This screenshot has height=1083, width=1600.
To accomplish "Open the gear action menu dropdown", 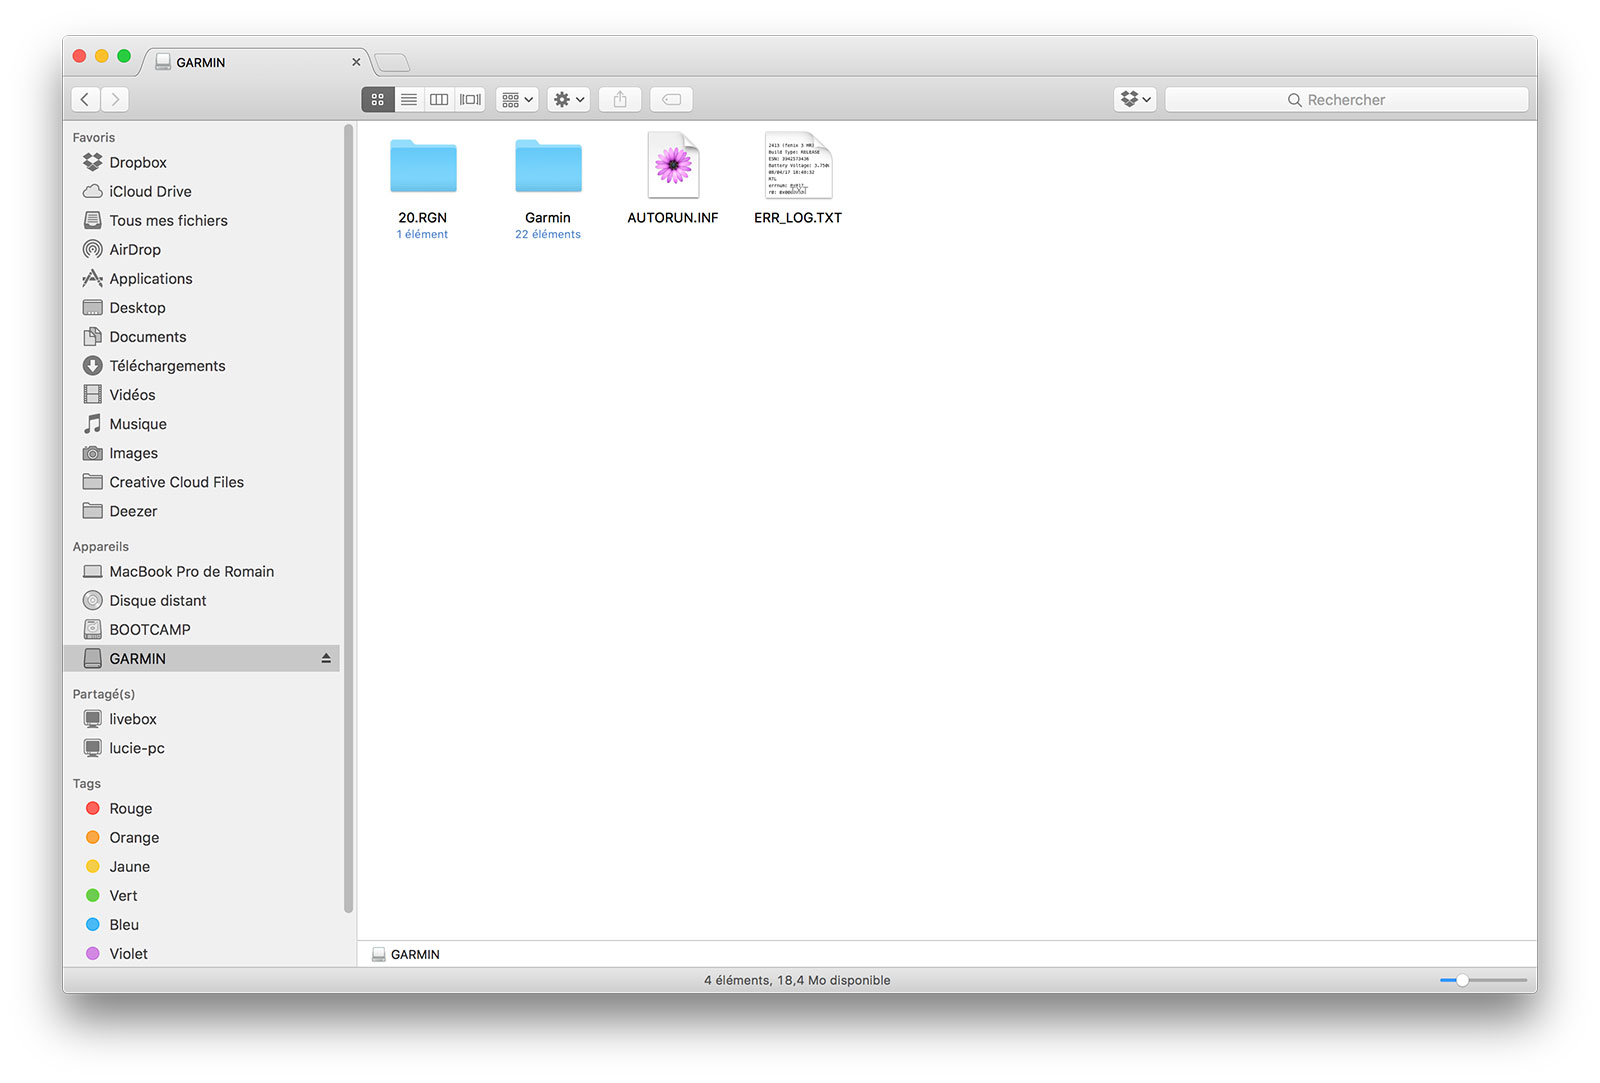I will click(568, 99).
